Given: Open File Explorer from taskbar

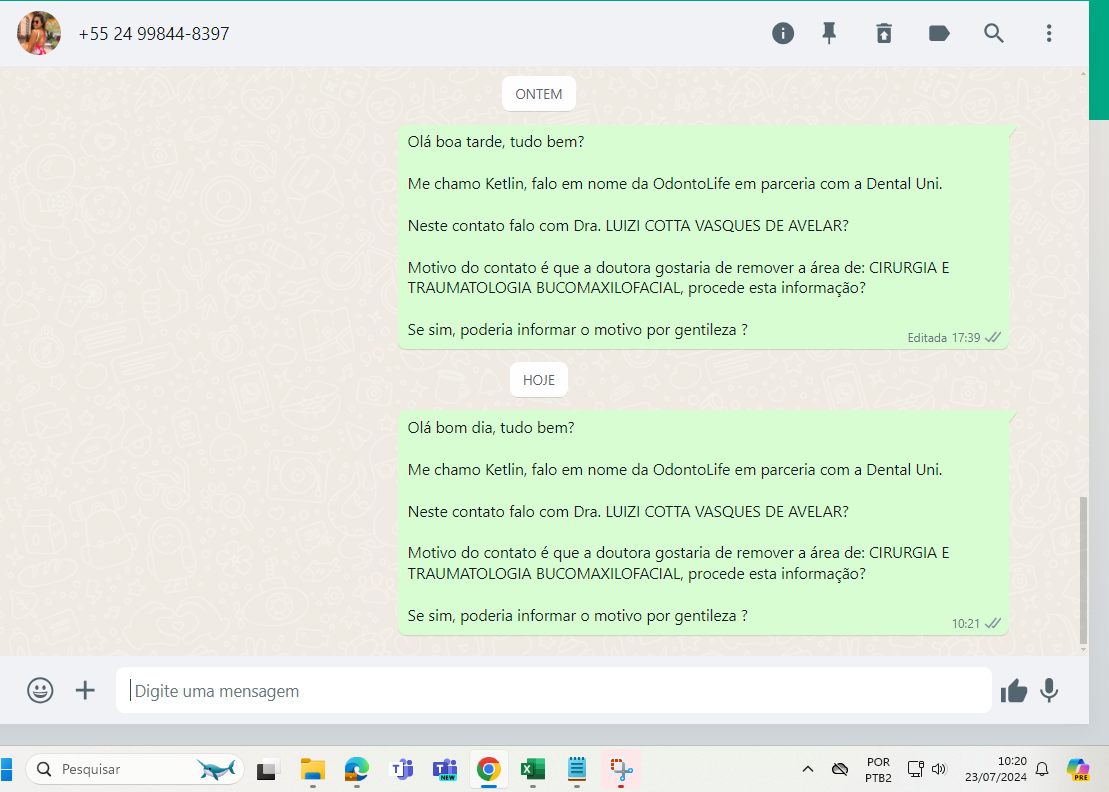Looking at the screenshot, I should 312,769.
